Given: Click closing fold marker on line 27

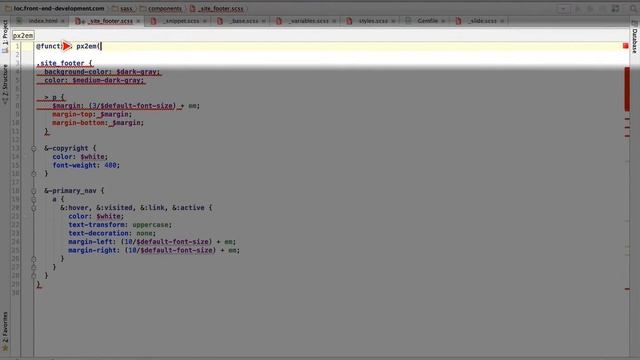Looking at the screenshot, I should (34, 267).
